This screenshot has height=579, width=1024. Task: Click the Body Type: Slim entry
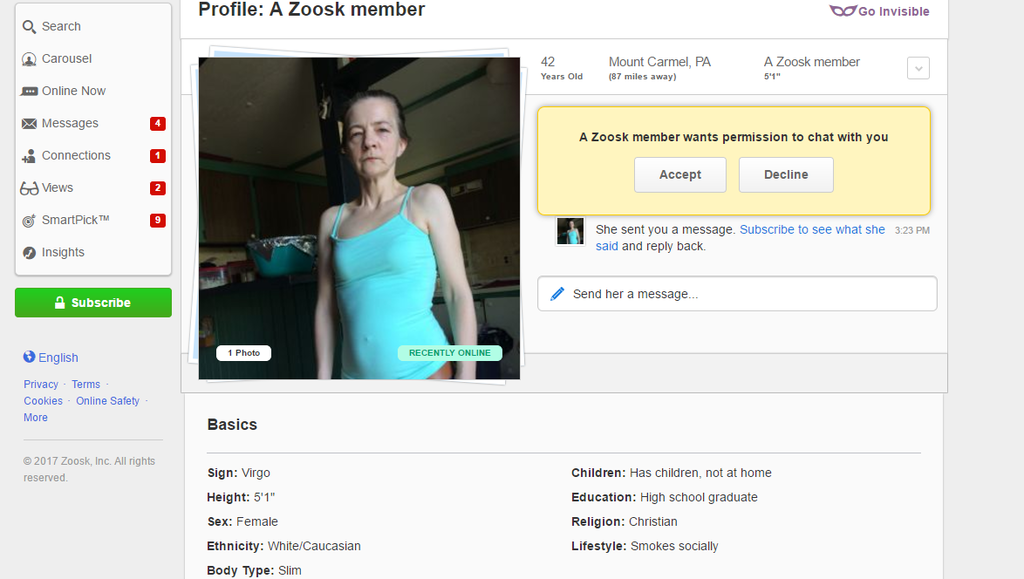tap(254, 571)
